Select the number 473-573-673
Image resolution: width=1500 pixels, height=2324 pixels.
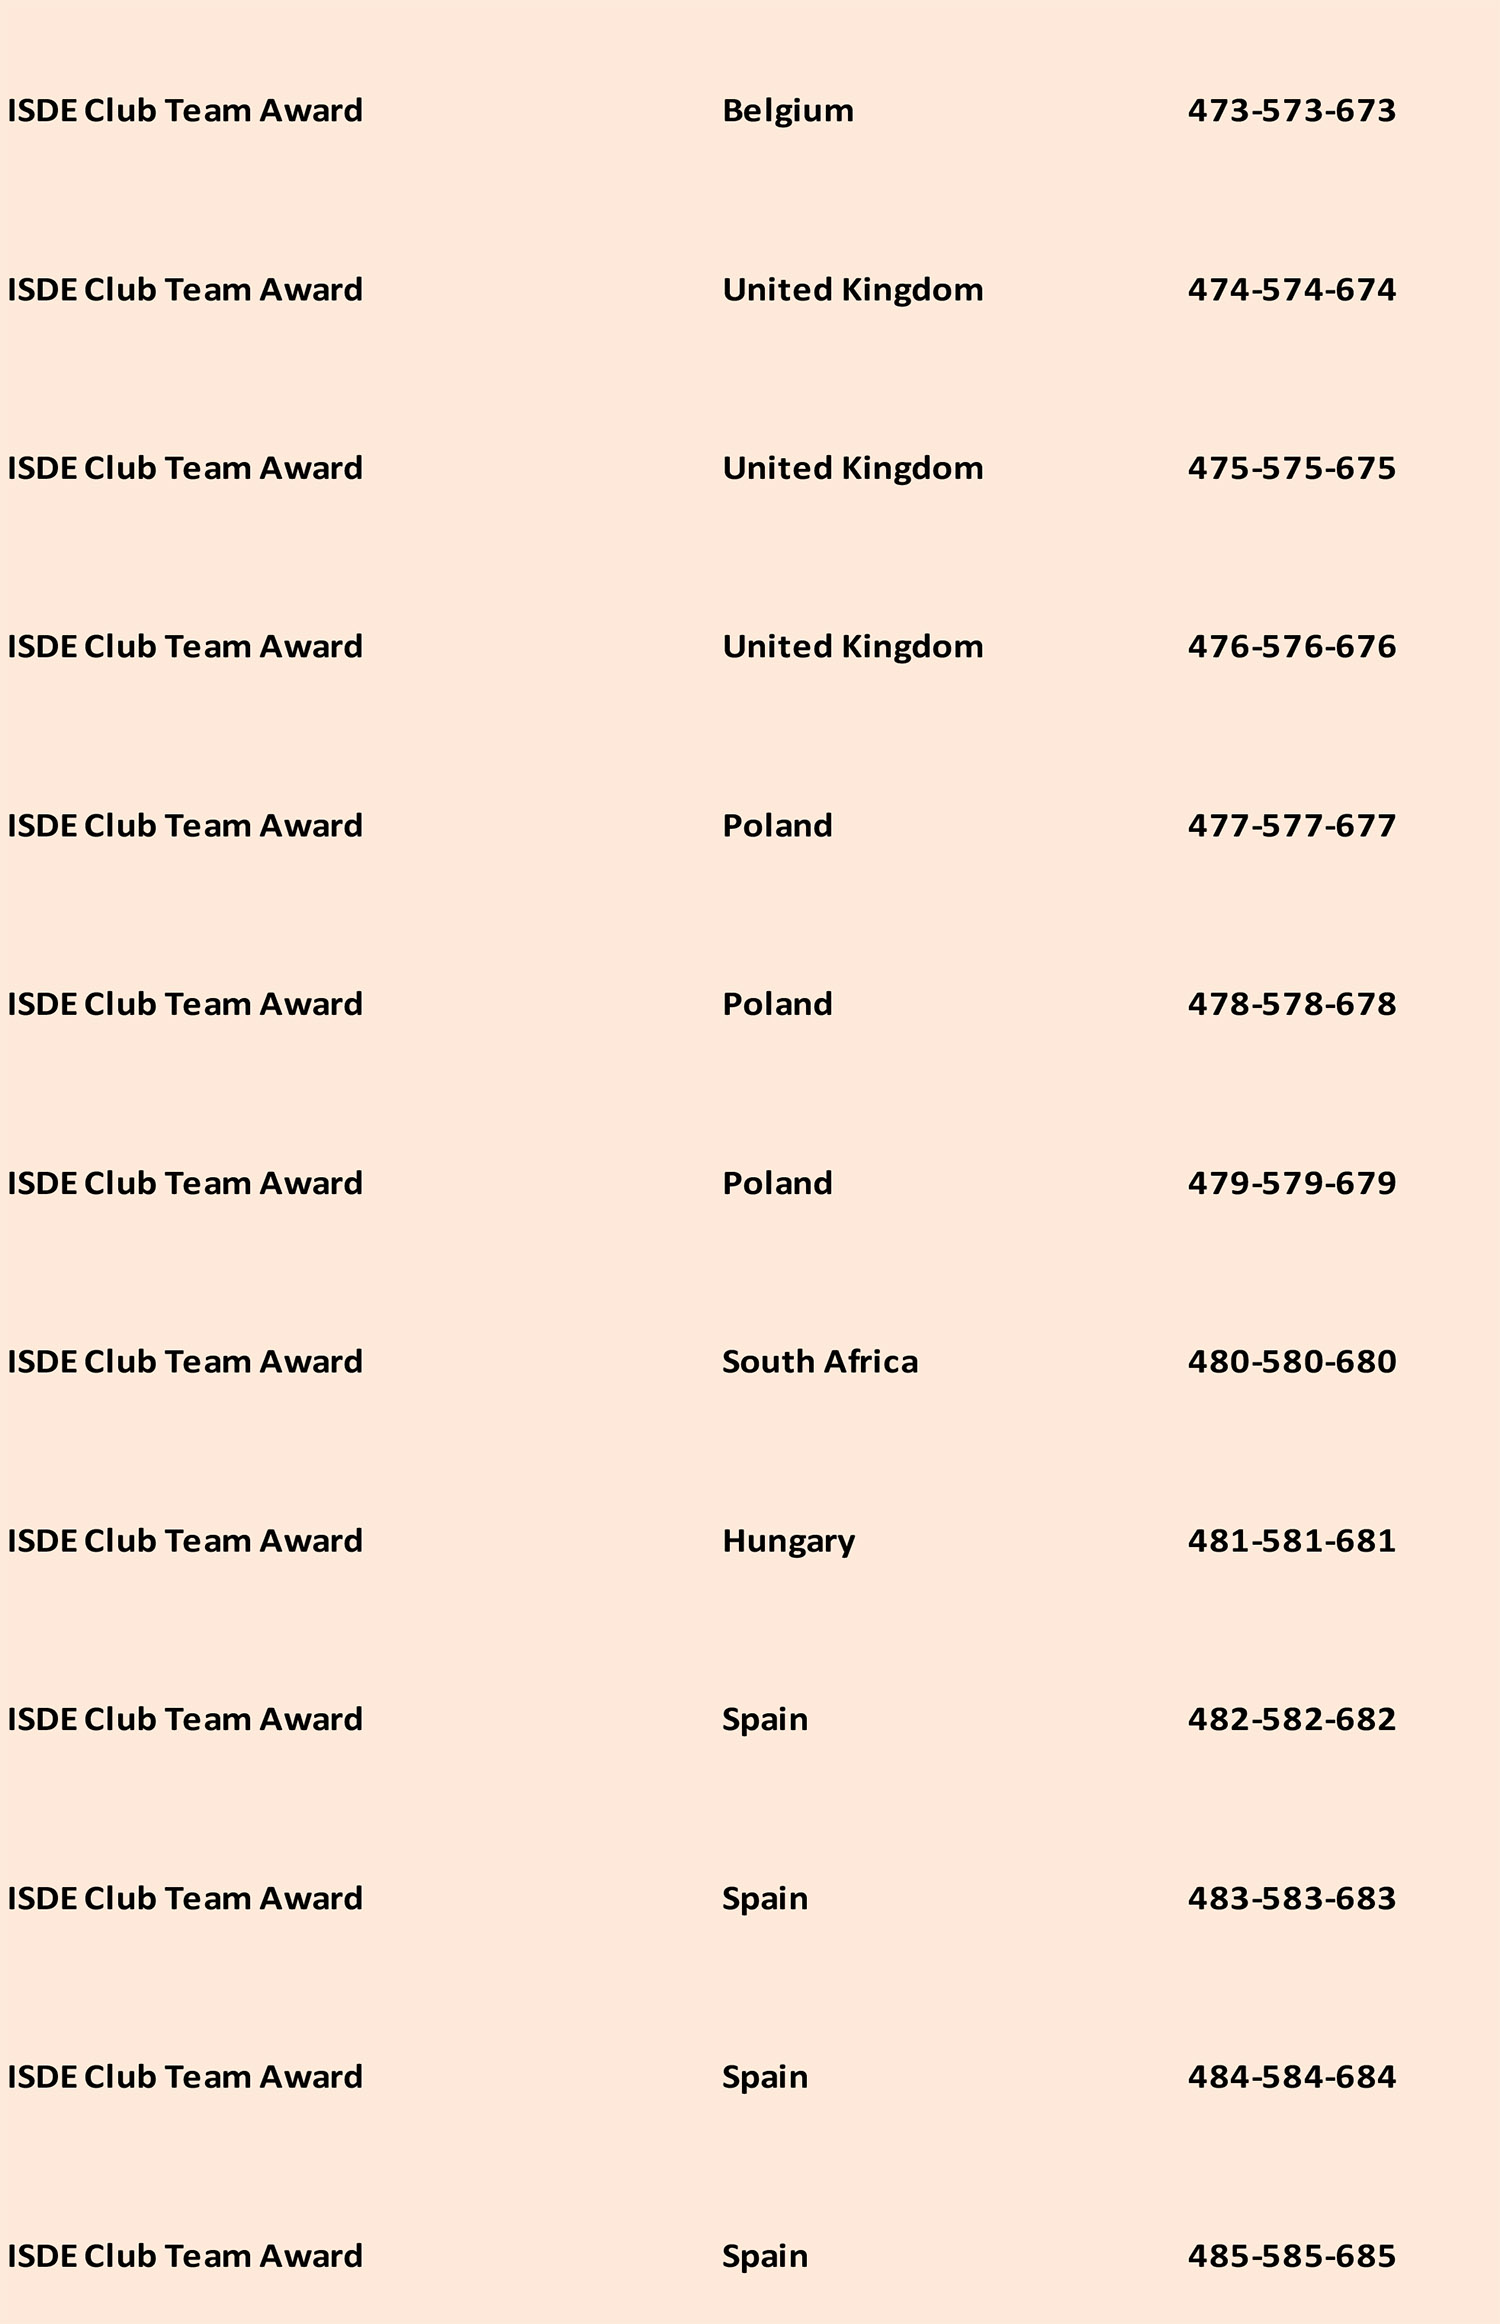tap(1291, 111)
